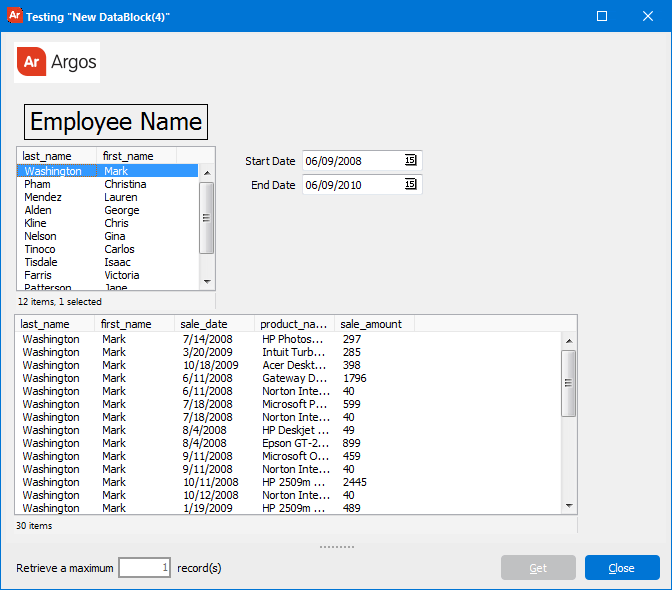The width and height of the screenshot is (672, 590).
Task: Open Start Date calendar picker icon
Action: 410,160
